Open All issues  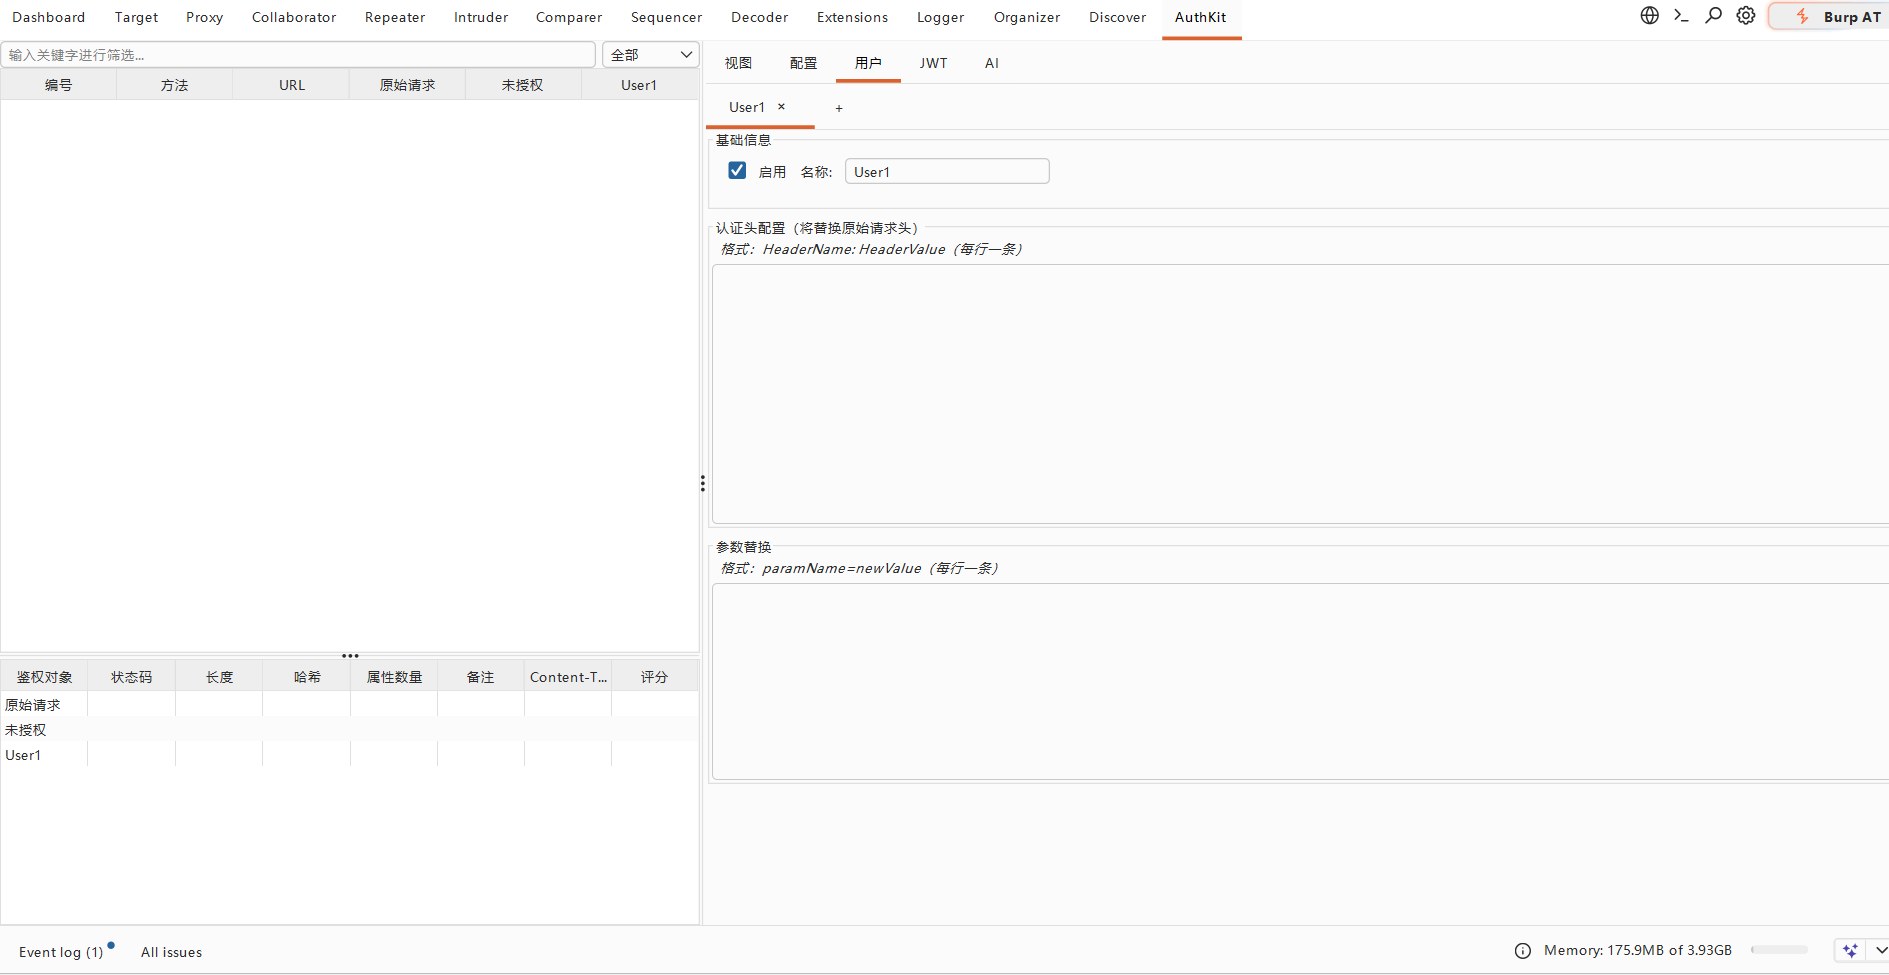click(171, 952)
